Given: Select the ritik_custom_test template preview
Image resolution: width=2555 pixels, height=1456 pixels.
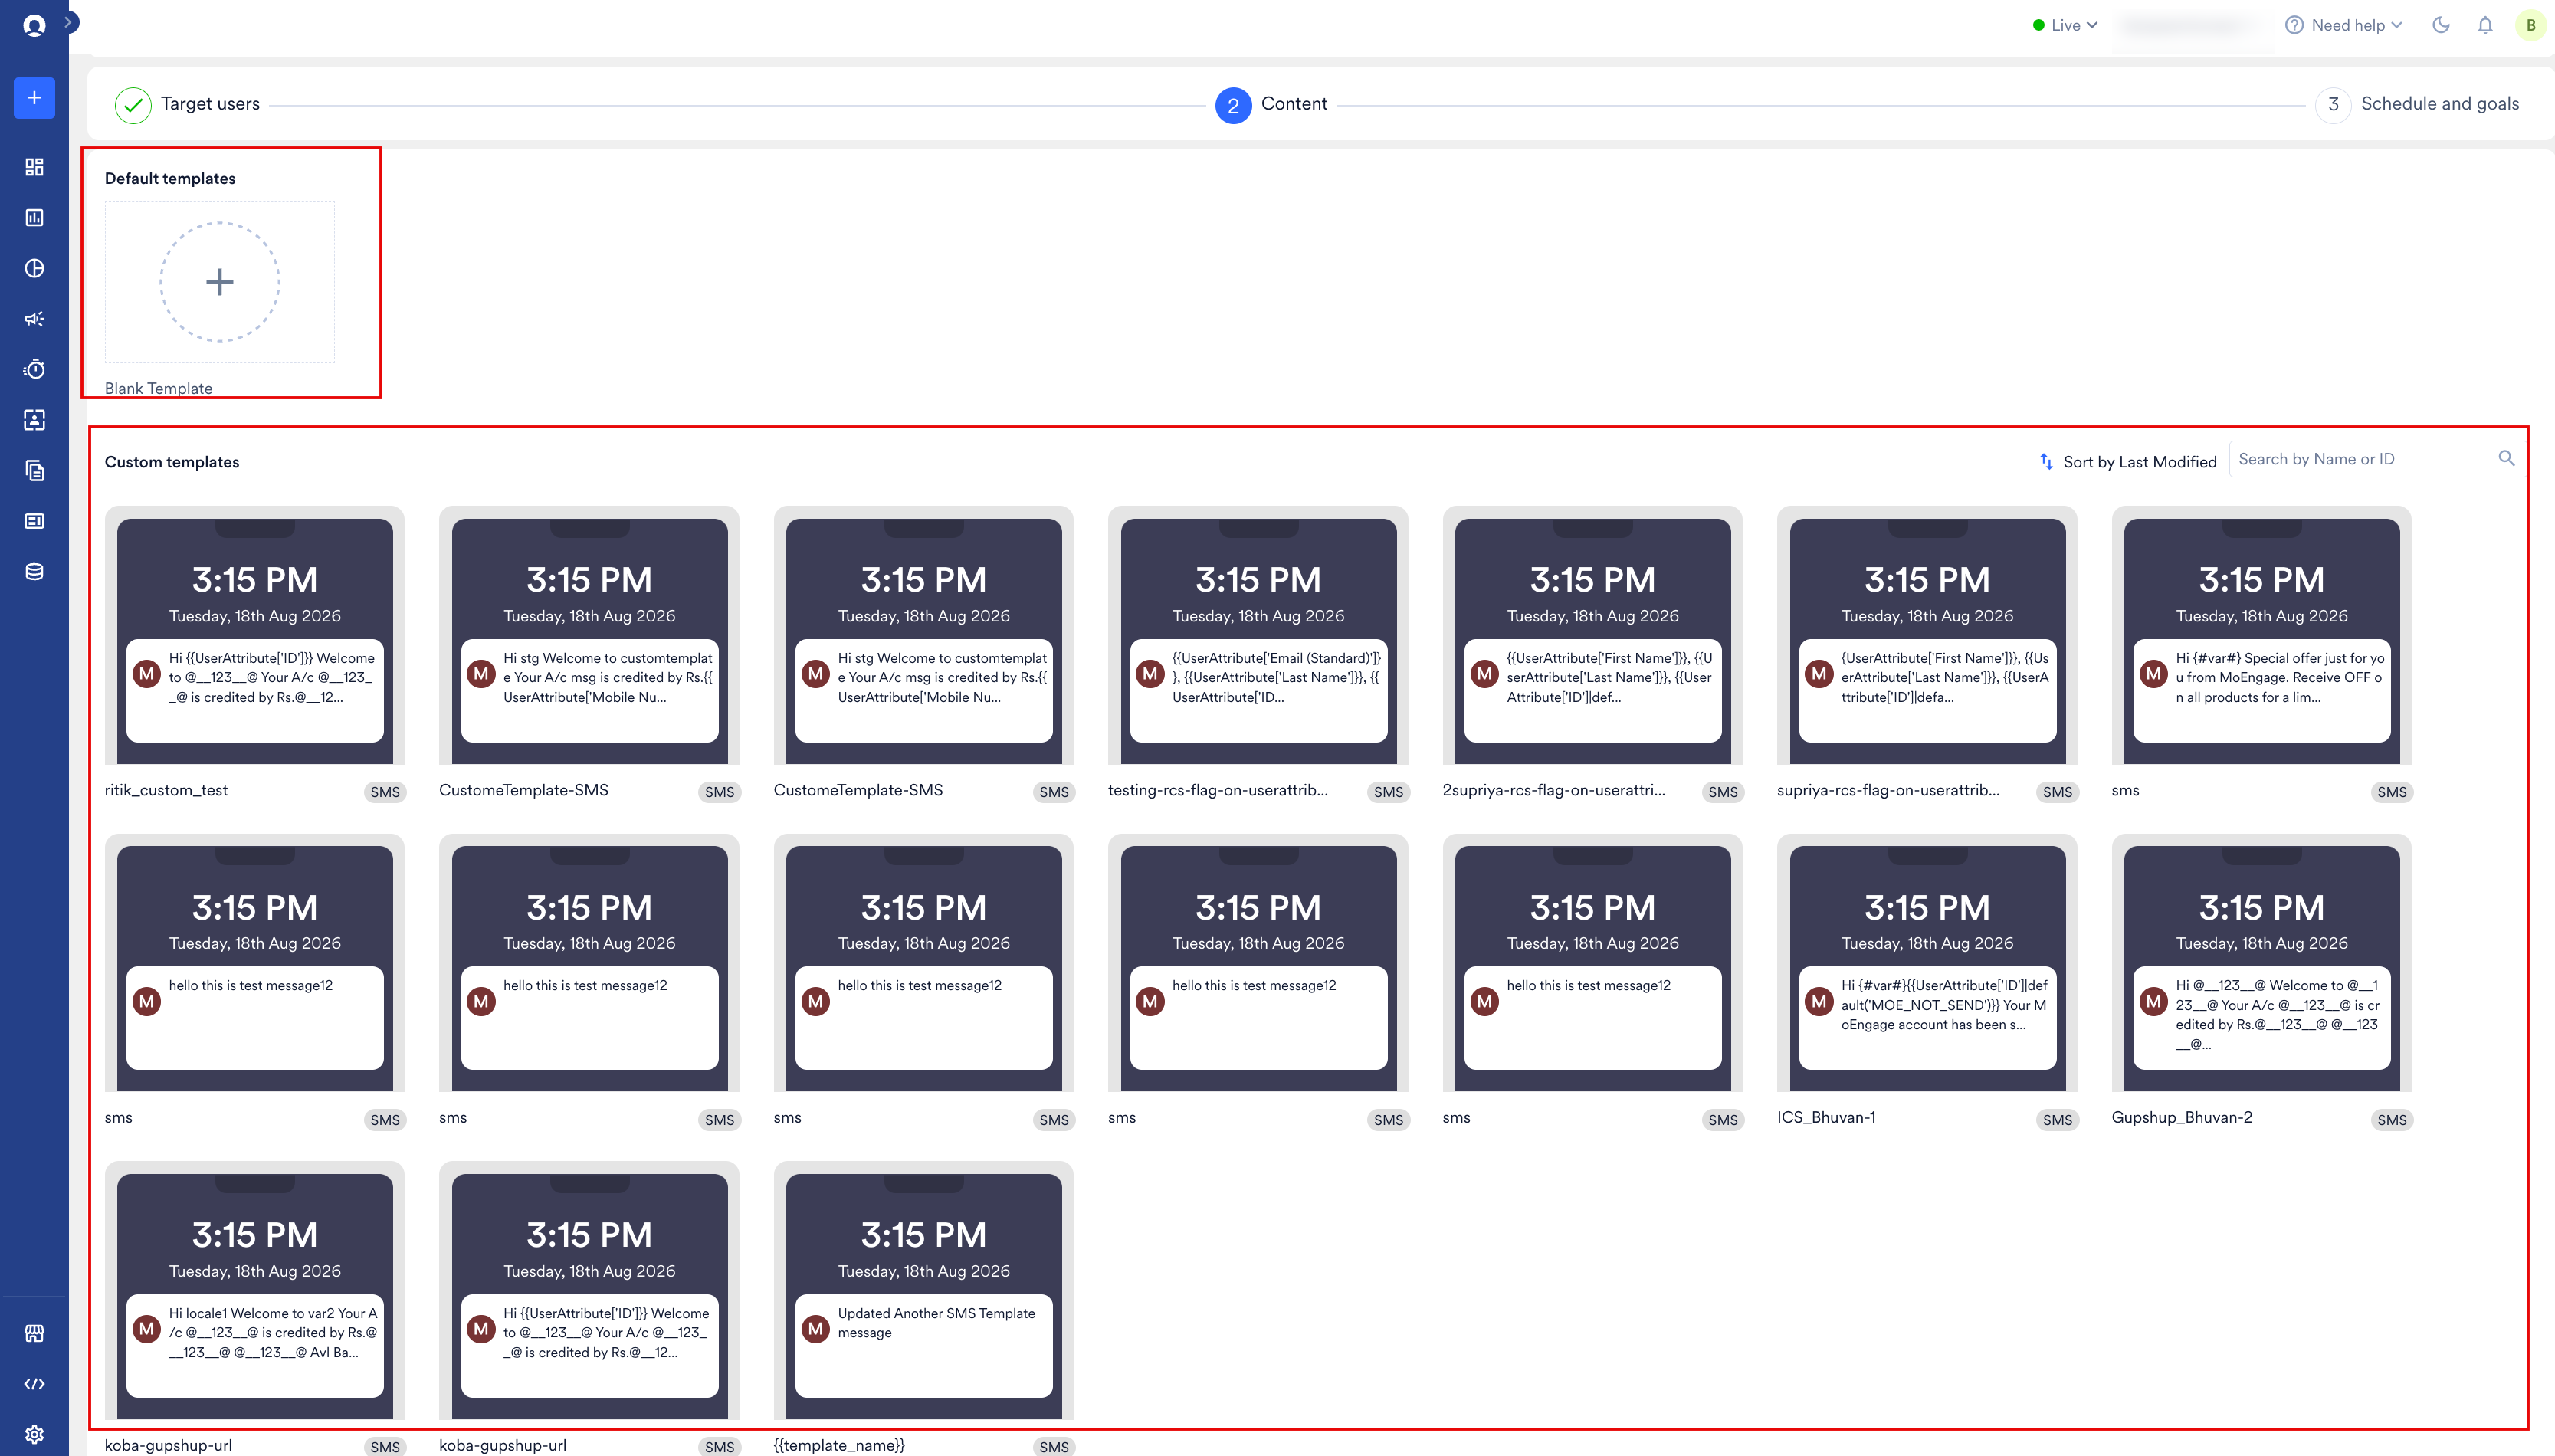Looking at the screenshot, I should (x=254, y=635).
